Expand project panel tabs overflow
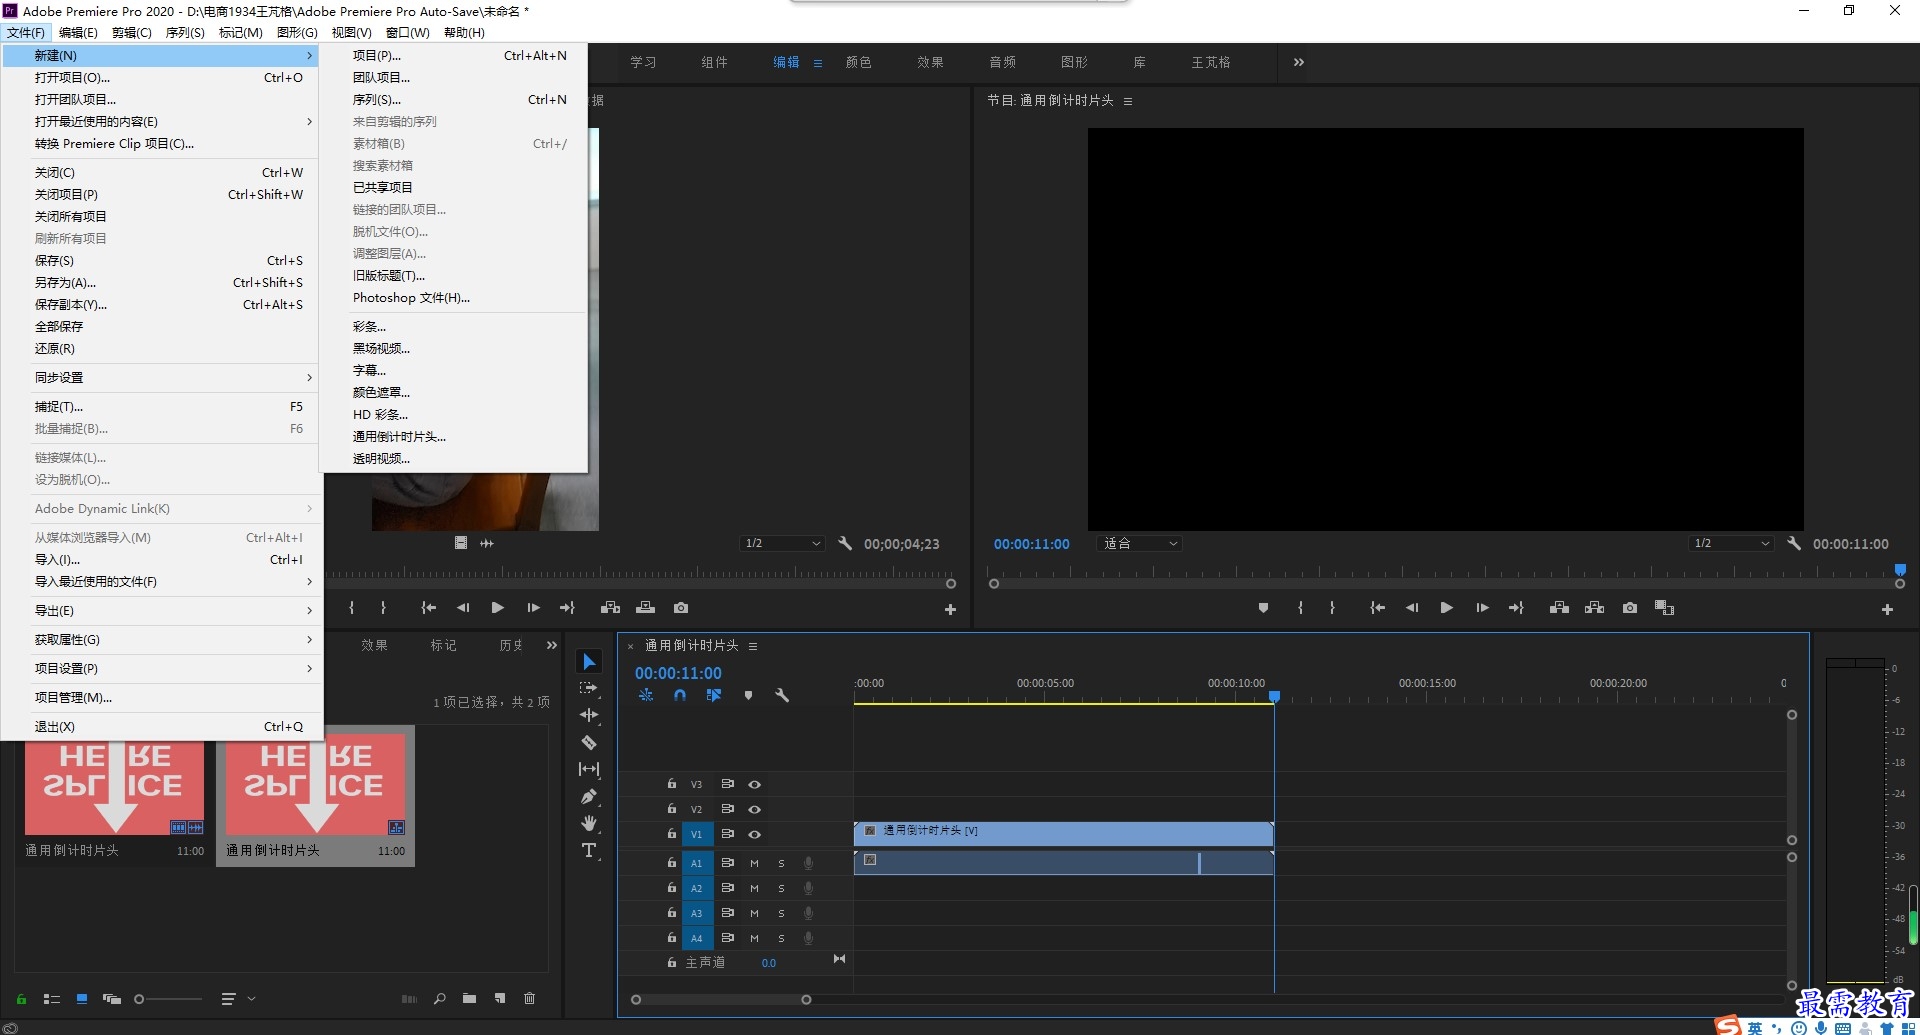Viewport: 1920px width, 1035px height. [x=552, y=645]
